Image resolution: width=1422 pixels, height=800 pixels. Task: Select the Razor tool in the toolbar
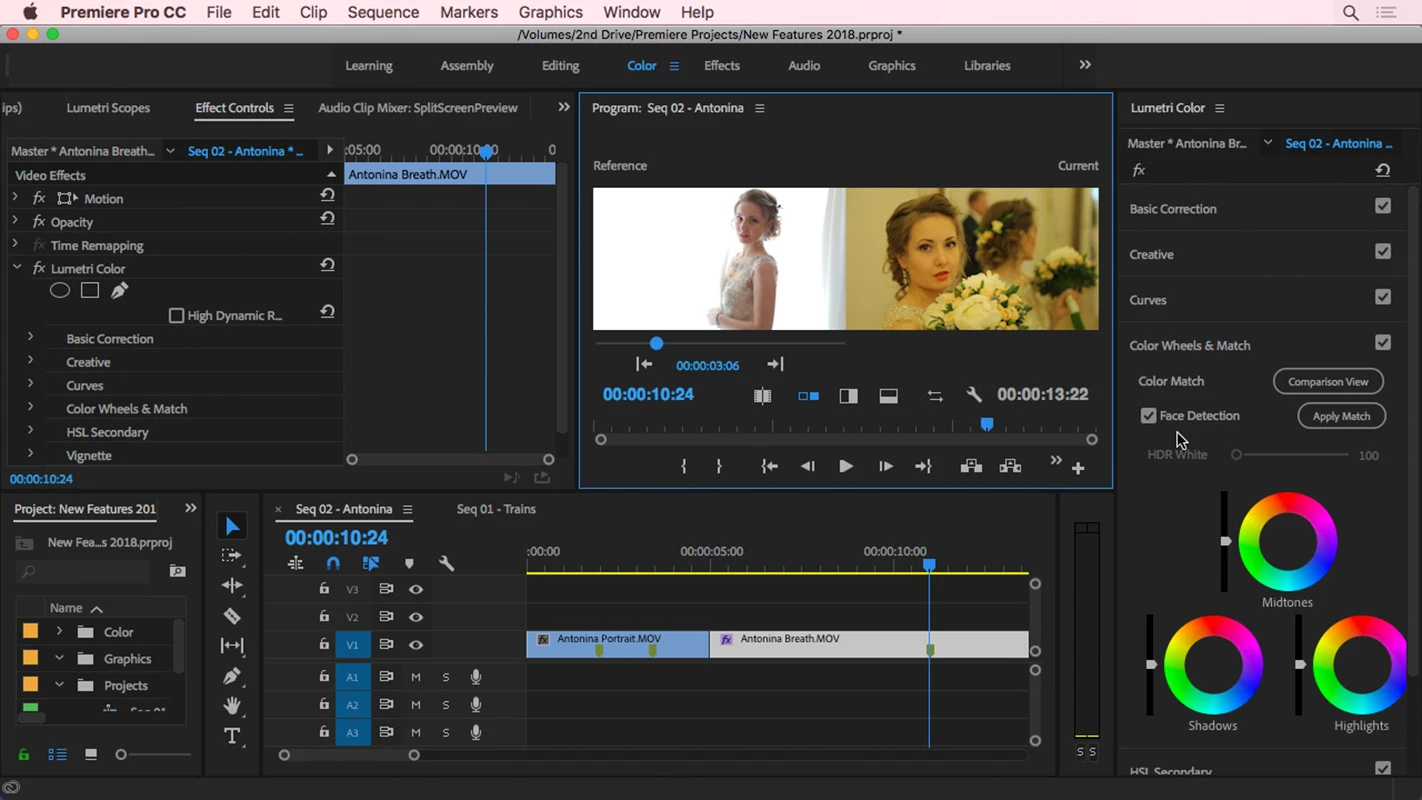232,616
